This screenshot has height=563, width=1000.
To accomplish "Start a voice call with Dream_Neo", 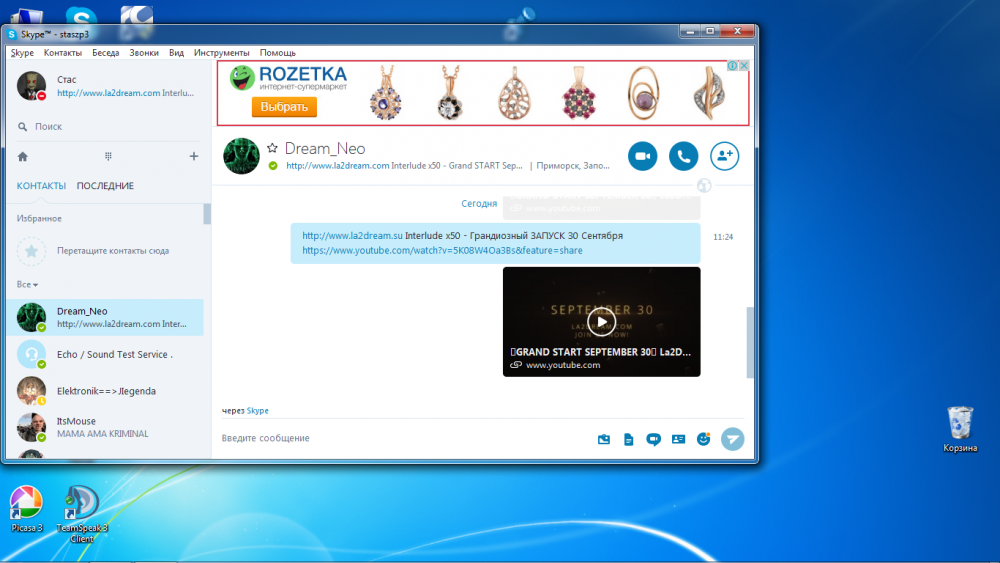I will tap(683, 156).
